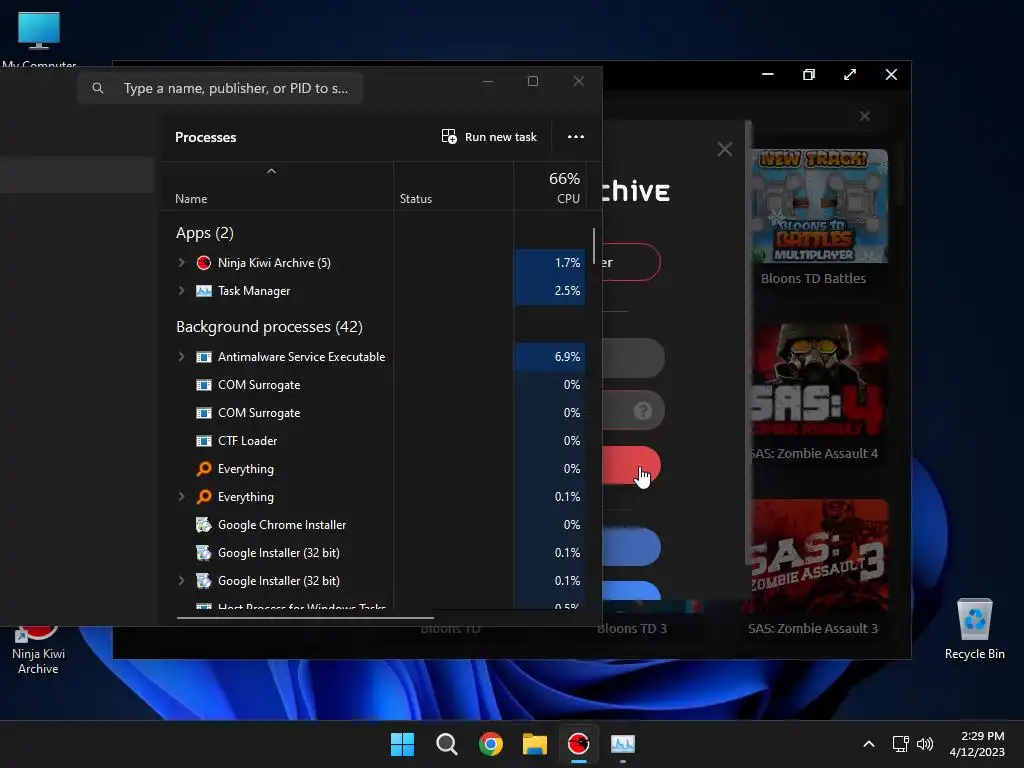Click the red outlined button in the Archive dialog
1024x768 pixels.
click(x=631, y=262)
